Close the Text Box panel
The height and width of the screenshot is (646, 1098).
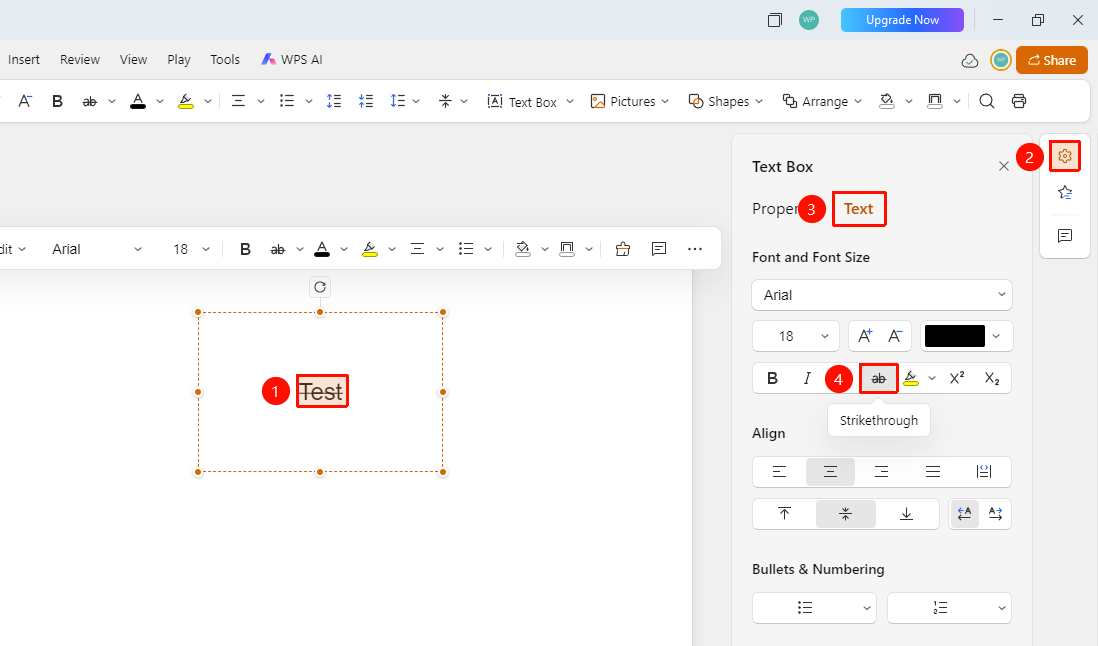point(1003,166)
